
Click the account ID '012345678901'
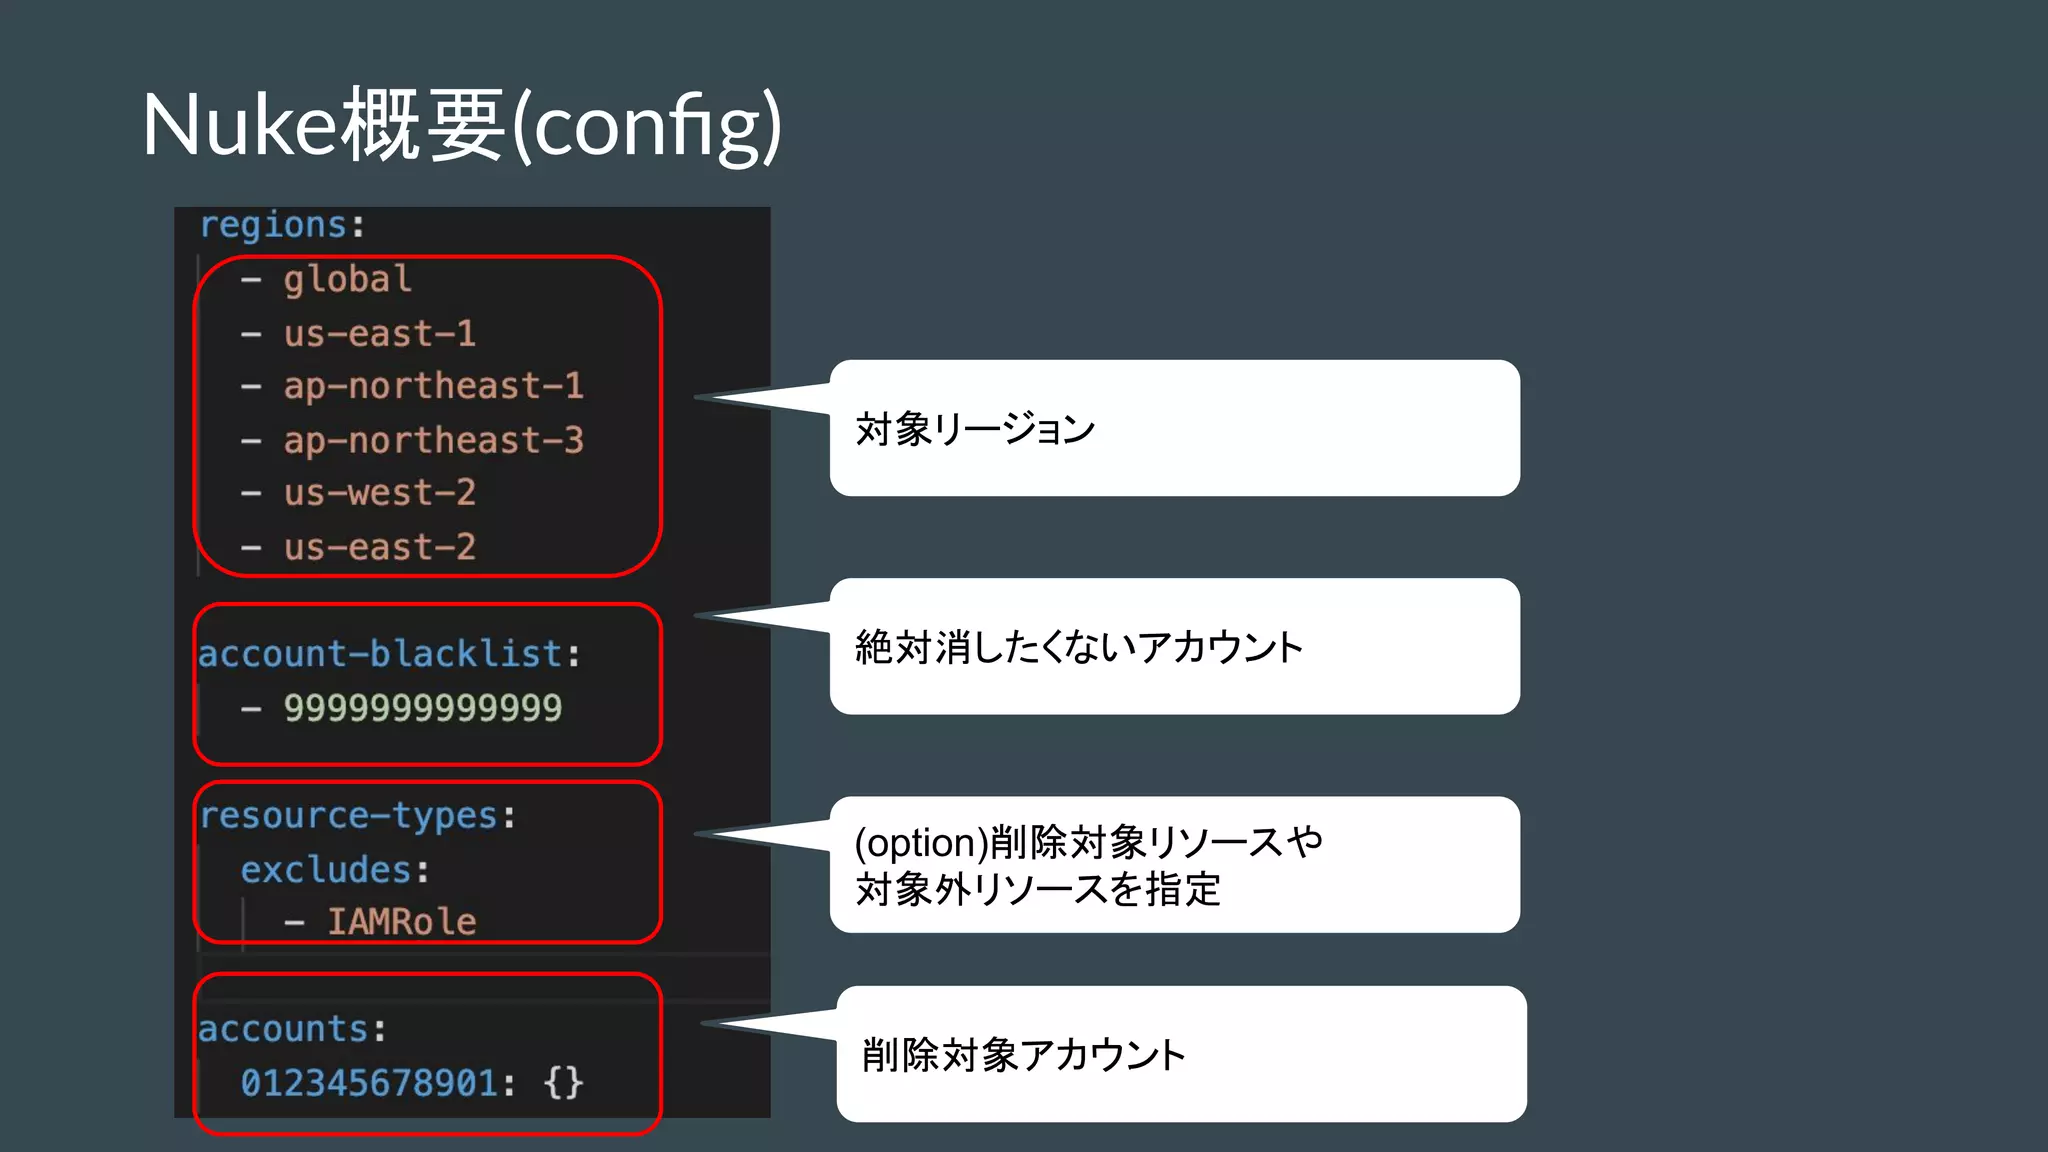[x=369, y=1083]
